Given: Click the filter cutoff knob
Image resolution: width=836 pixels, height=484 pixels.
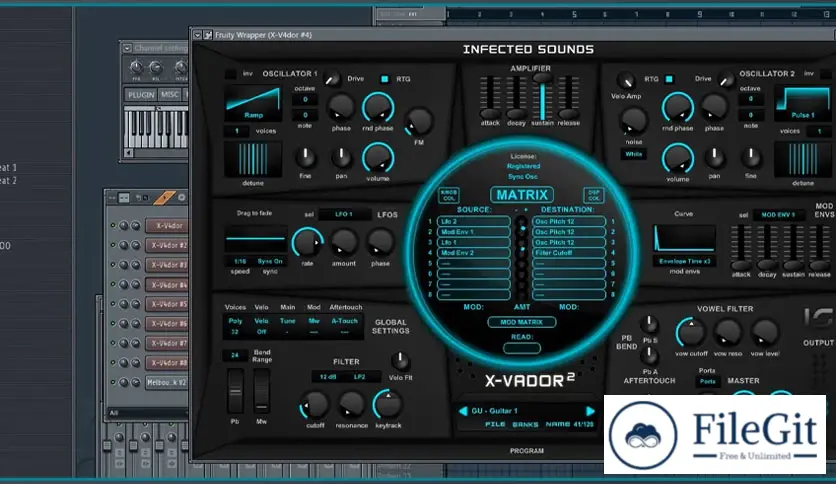Looking at the screenshot, I should pyautogui.click(x=315, y=405).
